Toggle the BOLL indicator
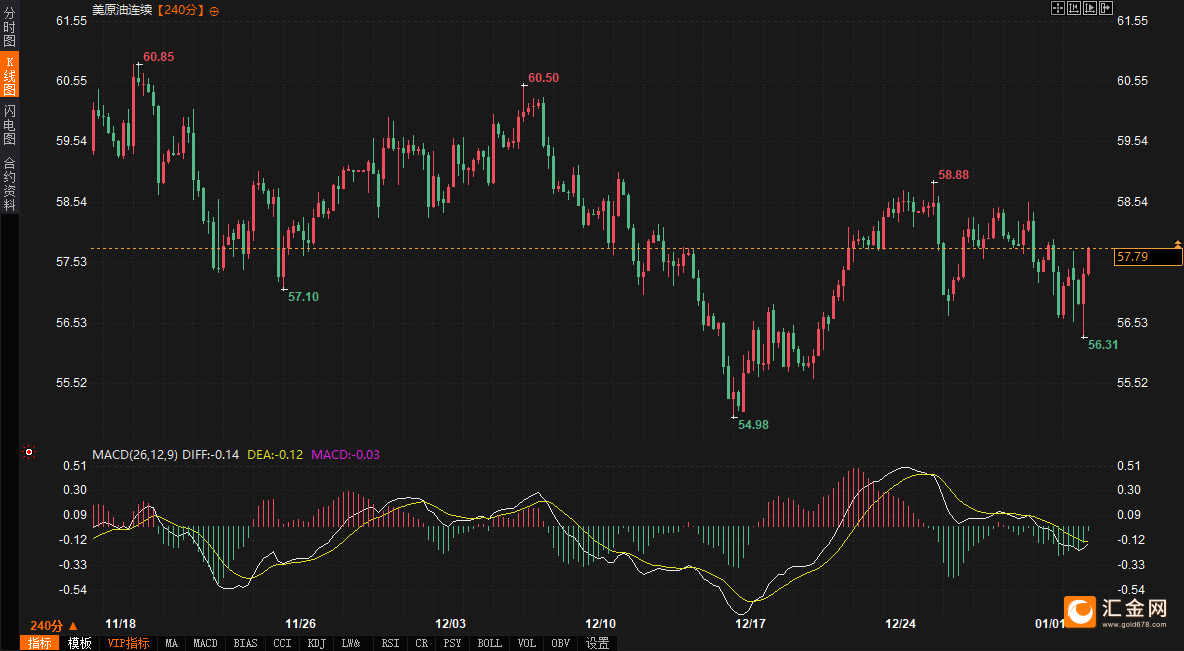 click(489, 643)
